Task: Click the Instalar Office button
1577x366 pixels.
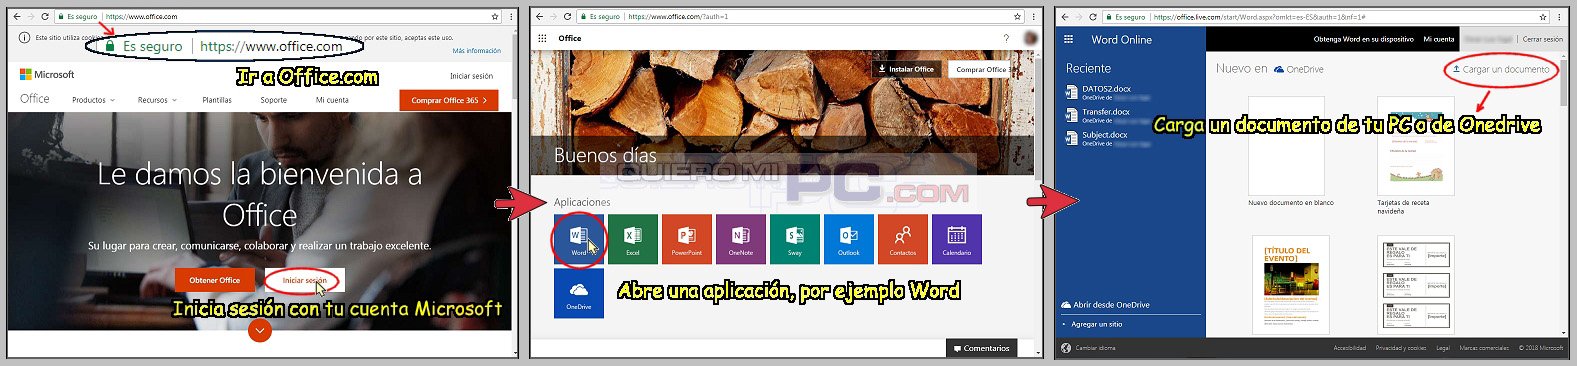Action: click(906, 69)
